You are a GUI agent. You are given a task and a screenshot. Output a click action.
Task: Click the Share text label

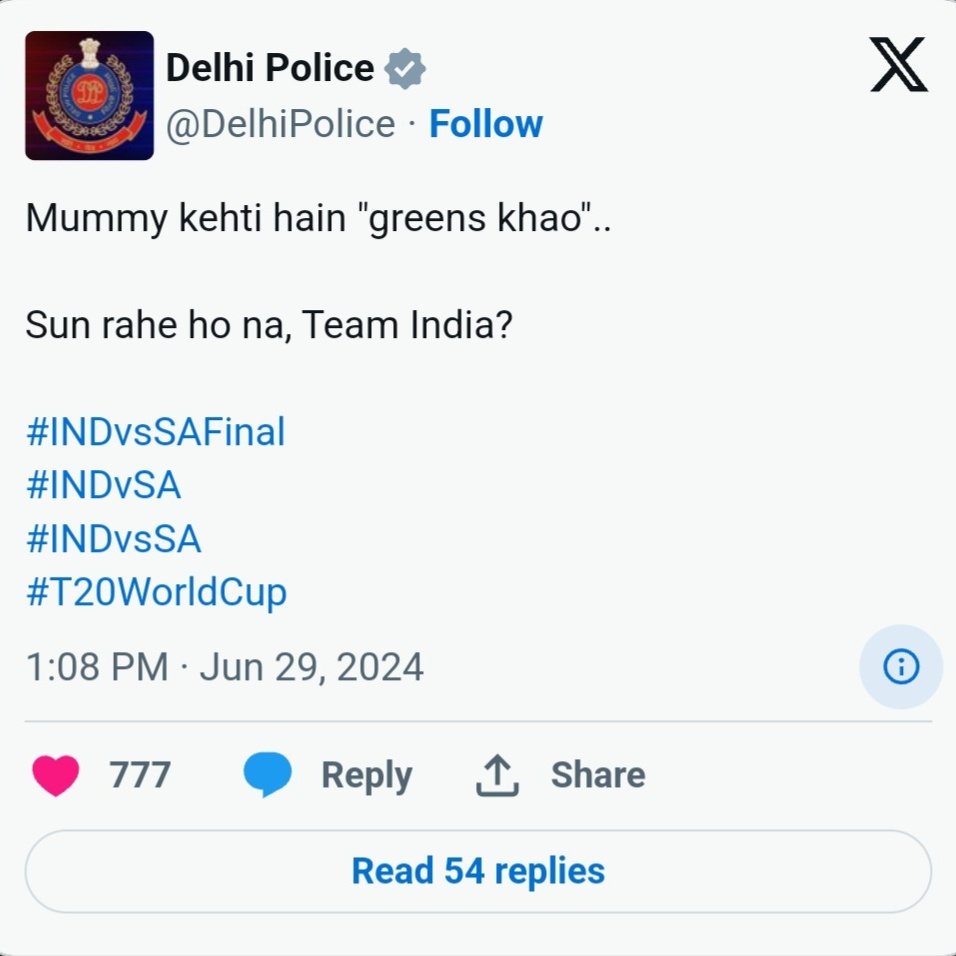597,775
